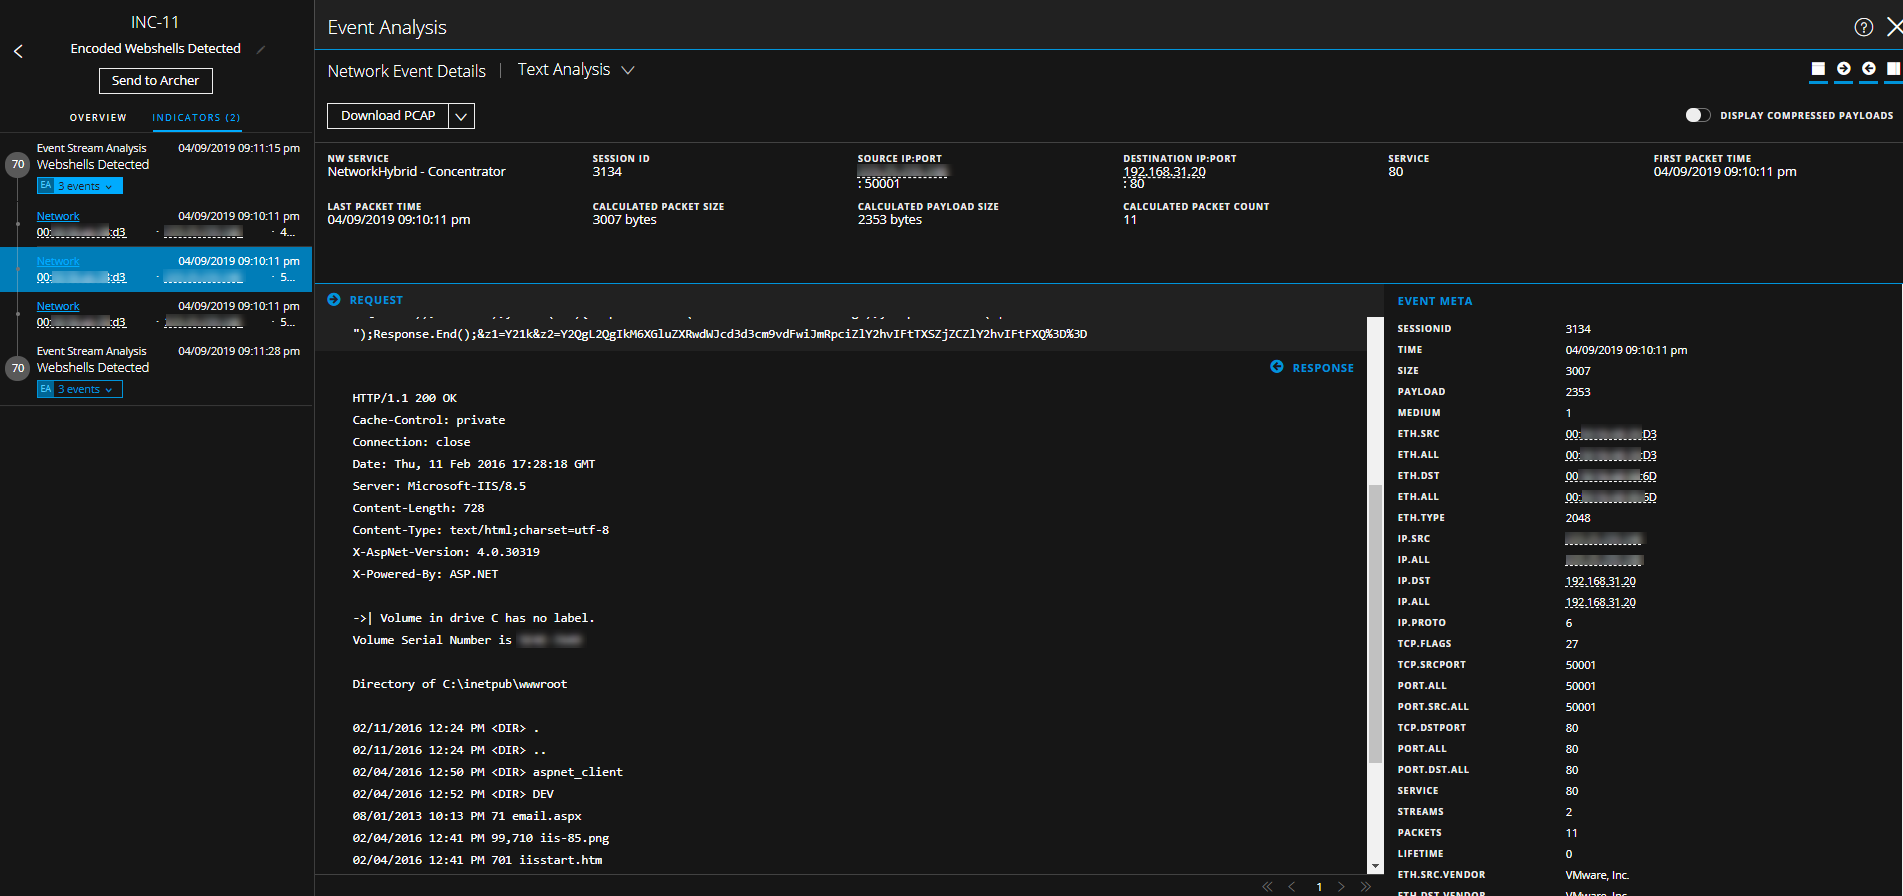Screen dimensions: 1903x896
Task: Collapse the REQUEST section arrow icon
Action: 334,300
